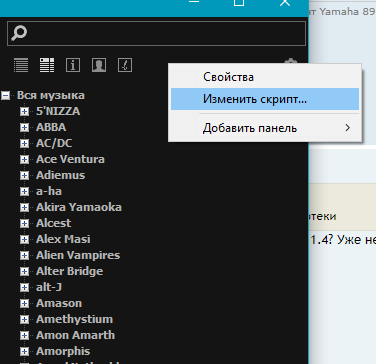Open the lyrics note panel icon
This screenshot has height=364, width=376.
[x=125, y=65]
